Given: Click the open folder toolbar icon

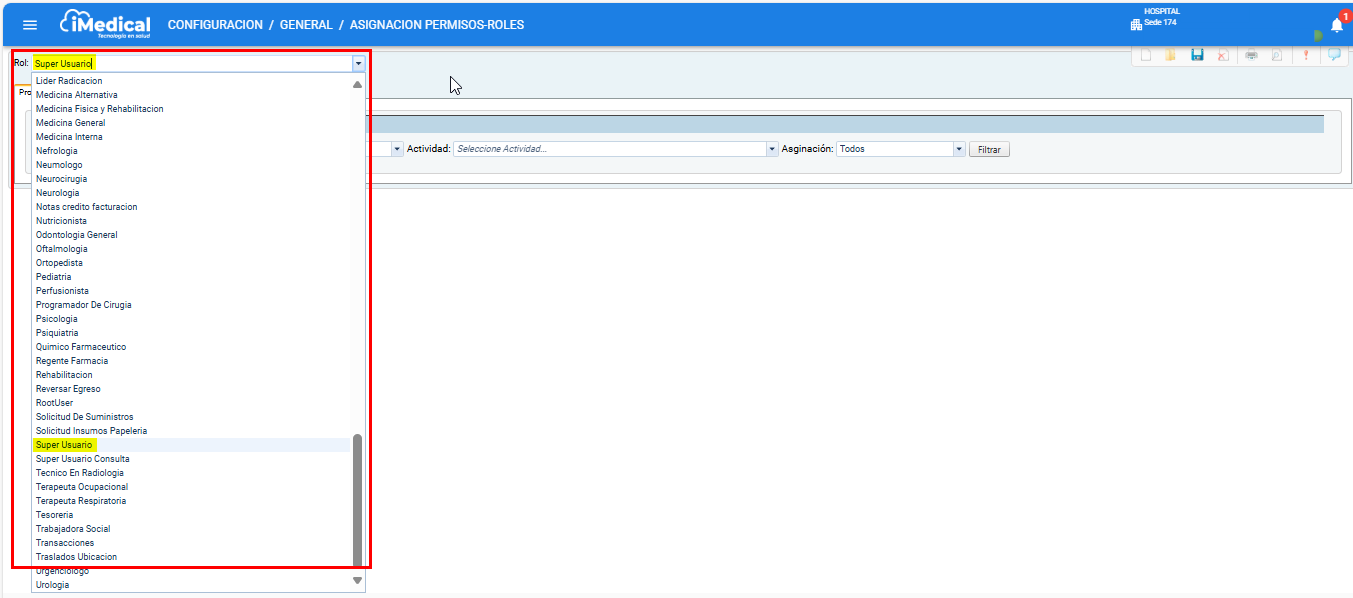Looking at the screenshot, I should (1170, 56).
